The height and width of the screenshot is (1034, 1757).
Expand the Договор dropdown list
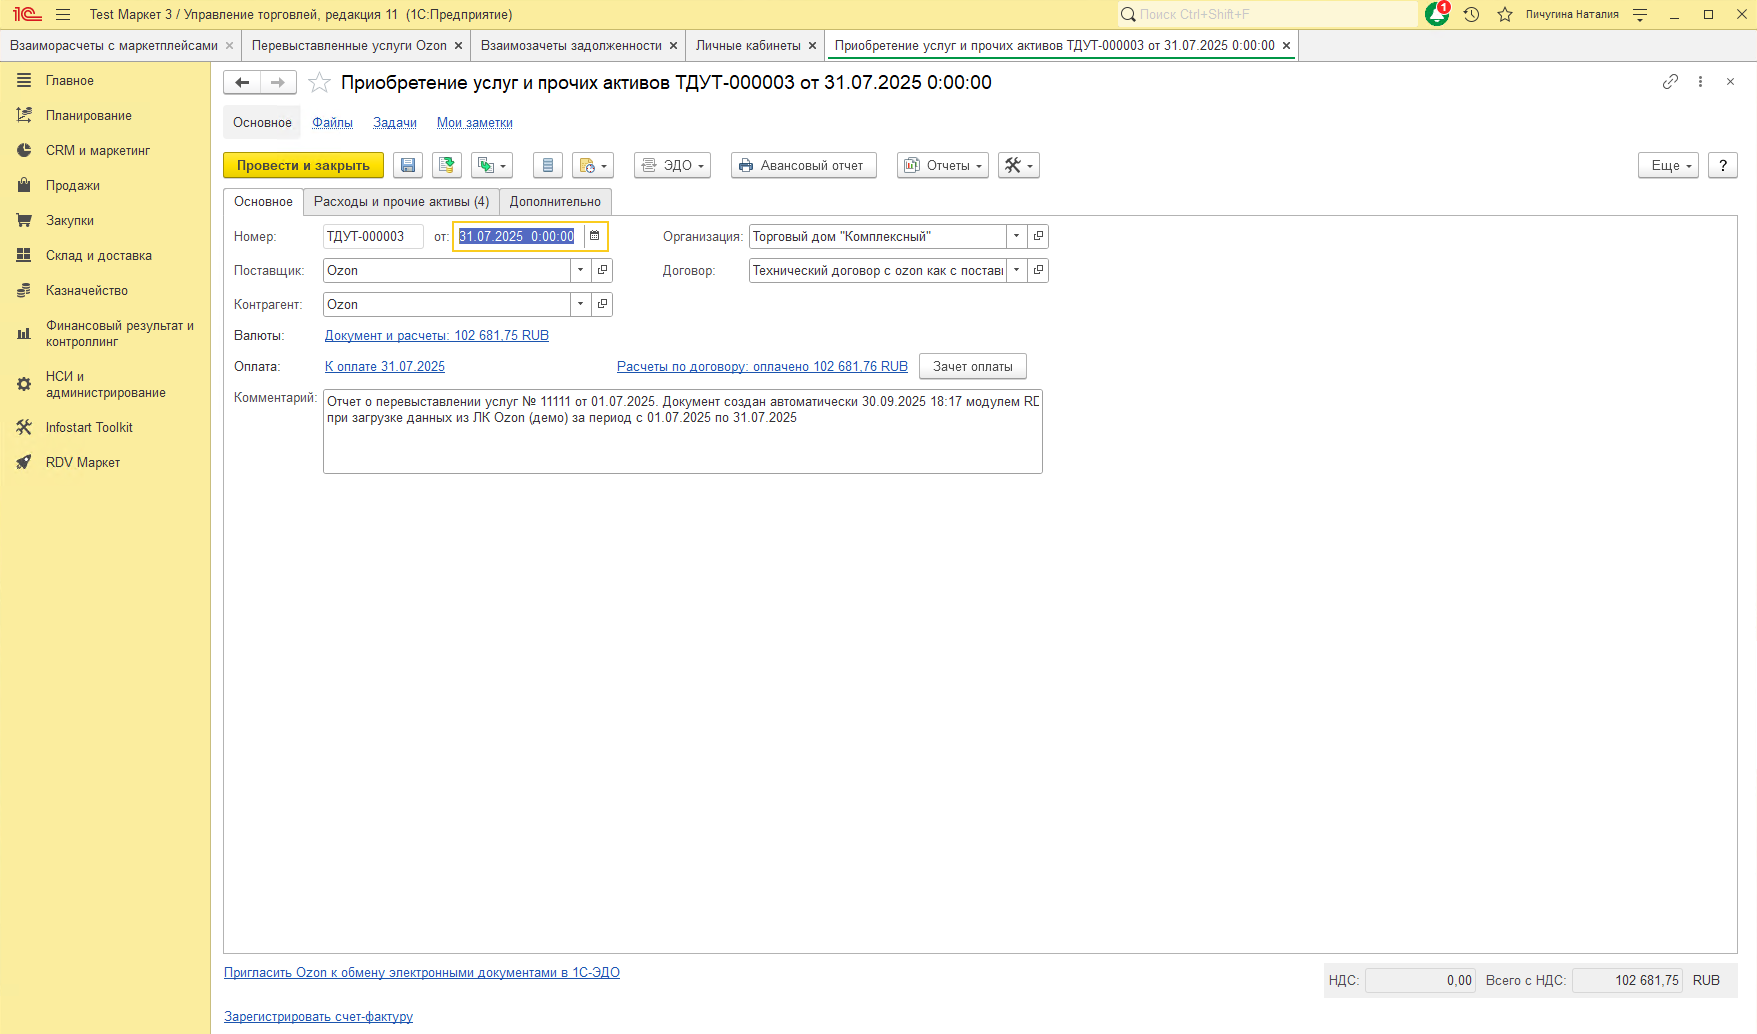click(x=1016, y=270)
